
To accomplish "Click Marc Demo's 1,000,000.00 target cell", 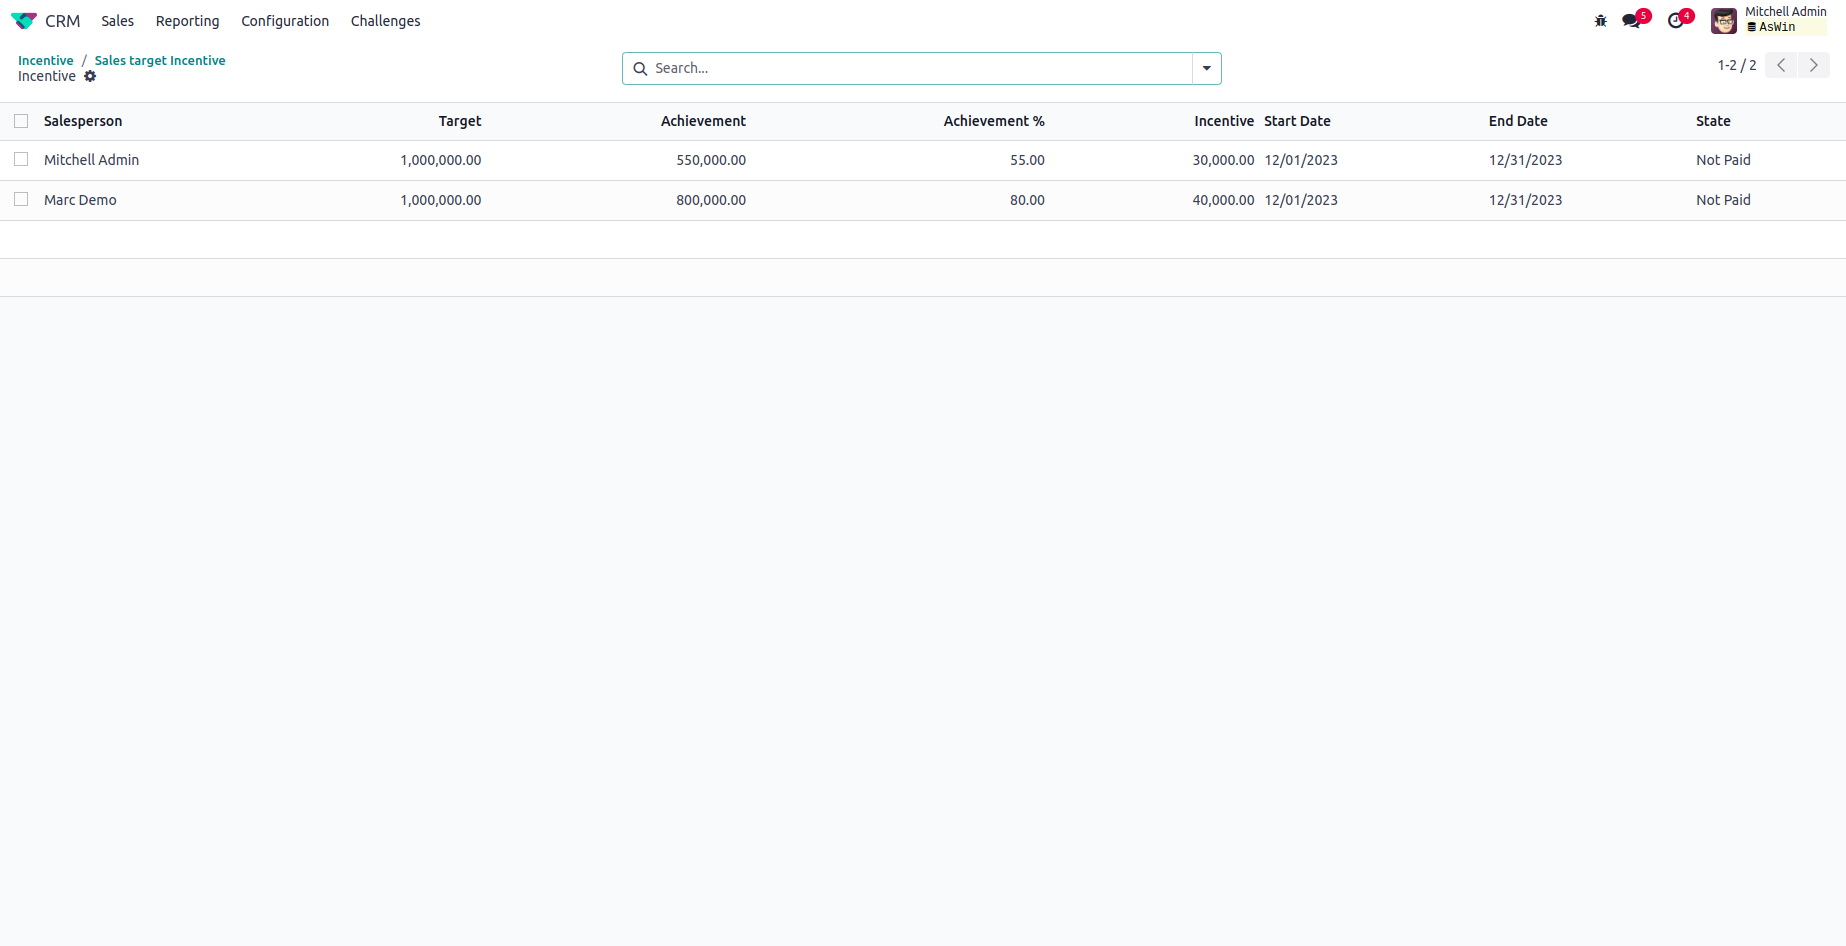I will click(441, 200).
